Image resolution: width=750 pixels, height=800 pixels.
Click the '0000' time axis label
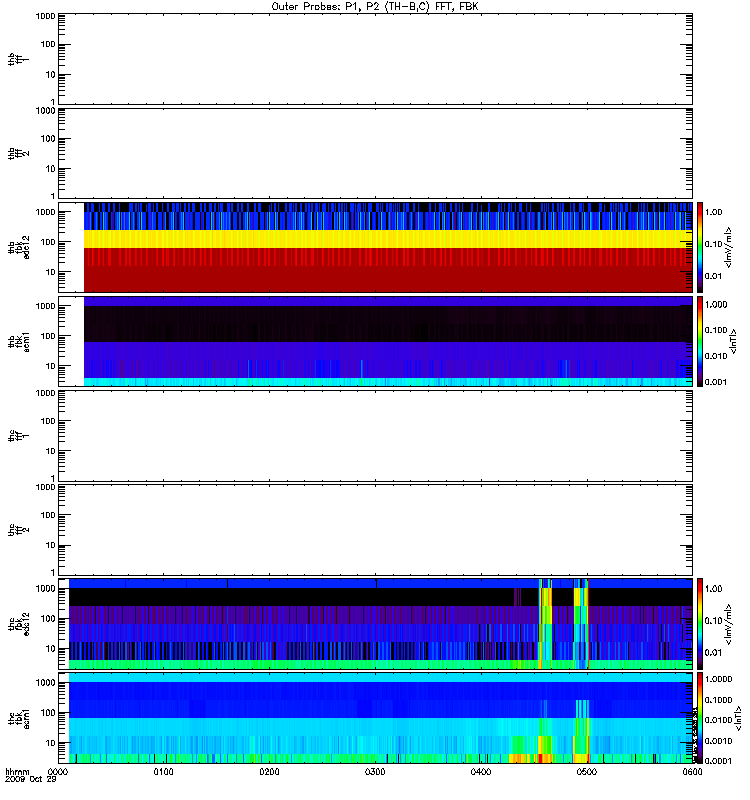[58, 771]
